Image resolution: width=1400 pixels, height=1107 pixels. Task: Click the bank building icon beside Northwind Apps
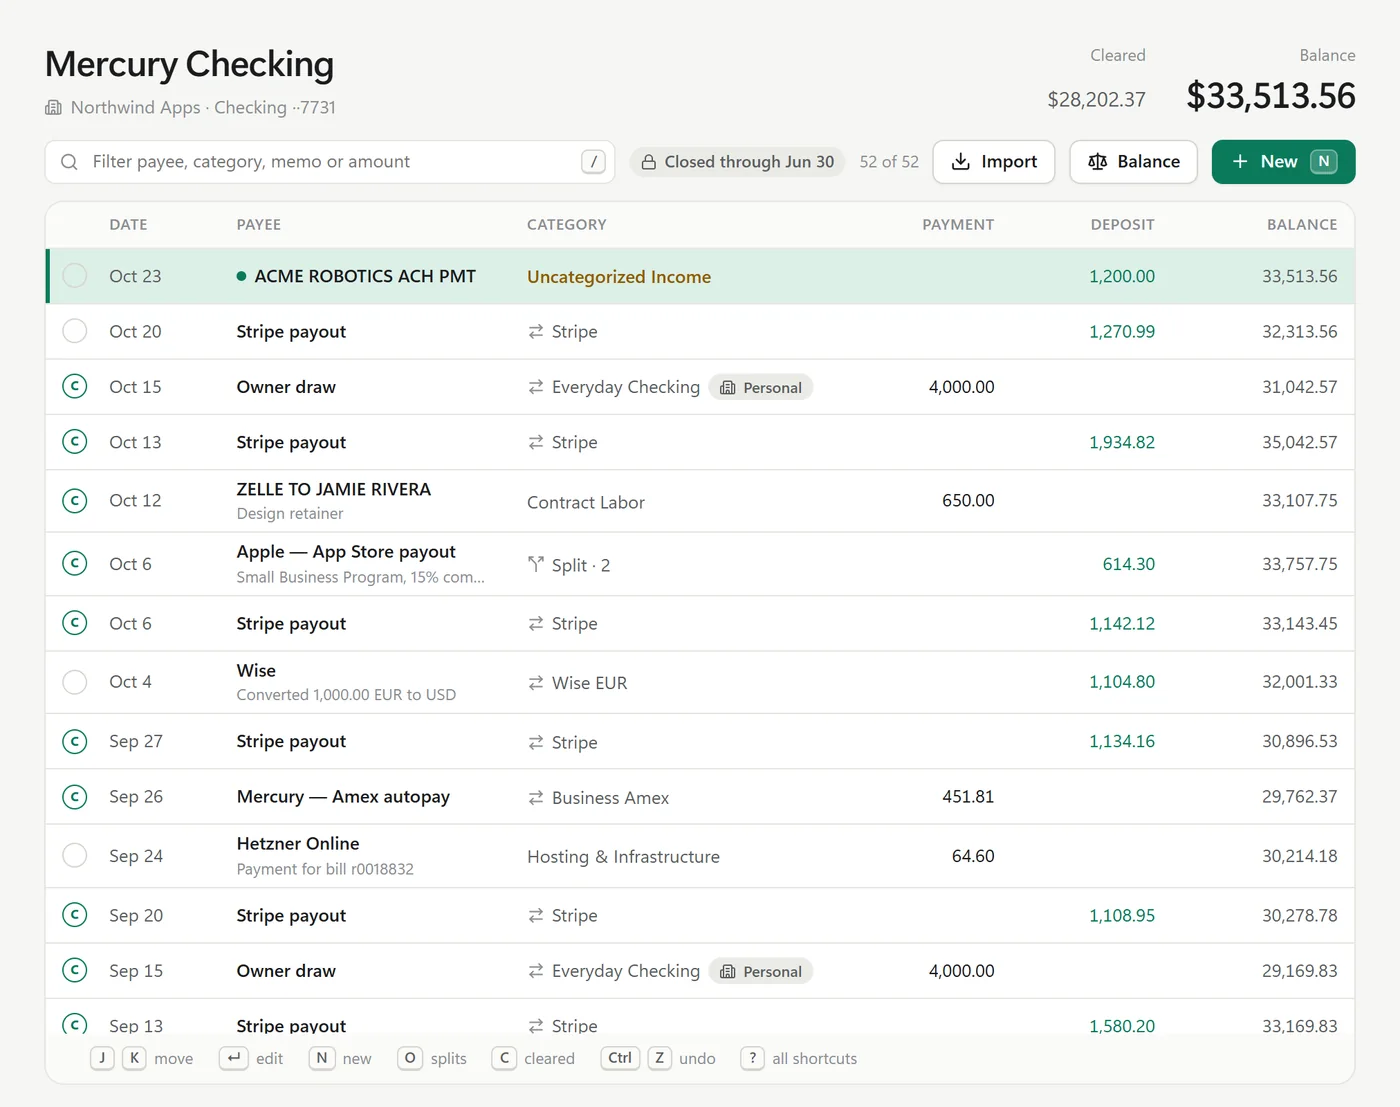(53, 107)
